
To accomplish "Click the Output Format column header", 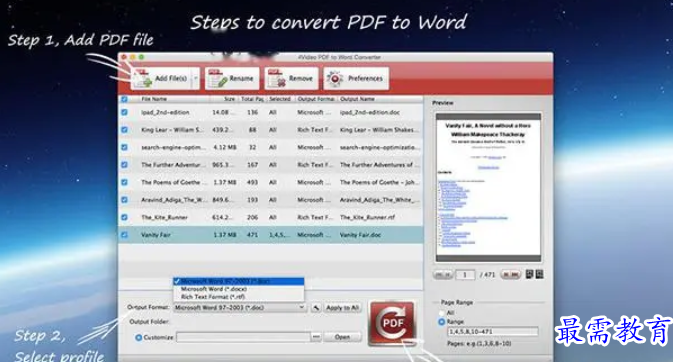I will 316,99.
